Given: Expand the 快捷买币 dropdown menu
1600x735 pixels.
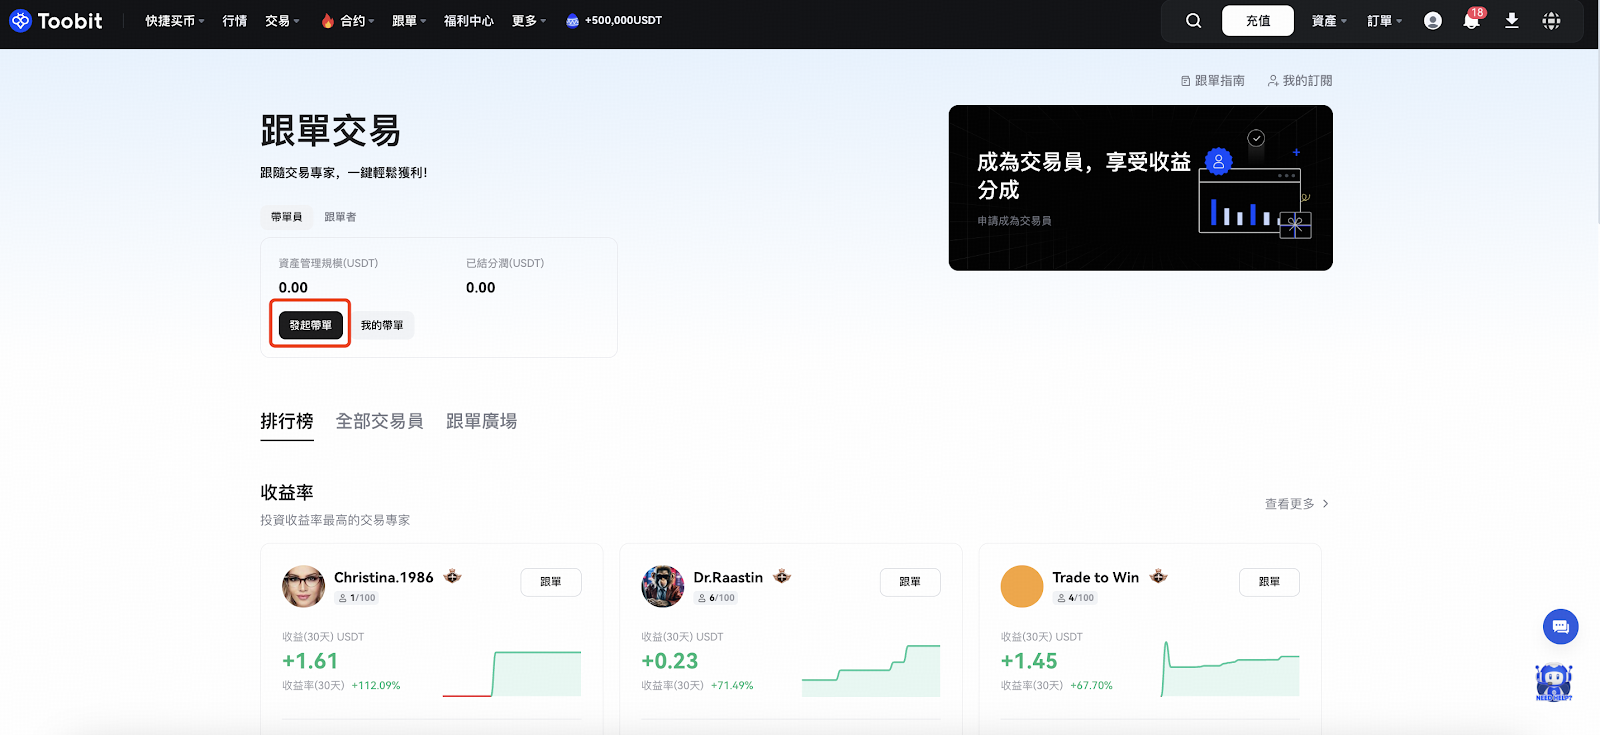Looking at the screenshot, I should pyautogui.click(x=174, y=21).
